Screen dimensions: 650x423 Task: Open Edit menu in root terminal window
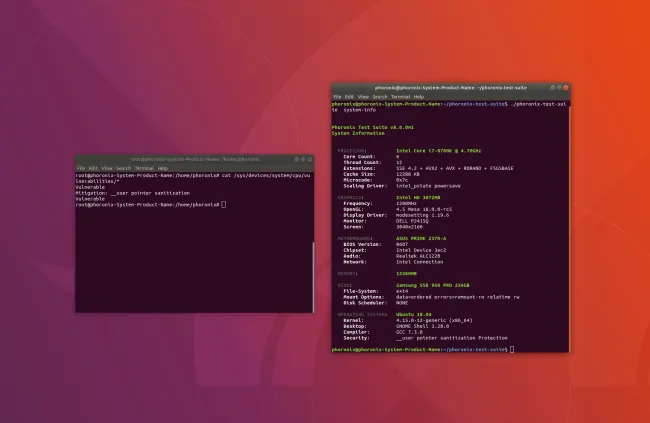point(93,168)
